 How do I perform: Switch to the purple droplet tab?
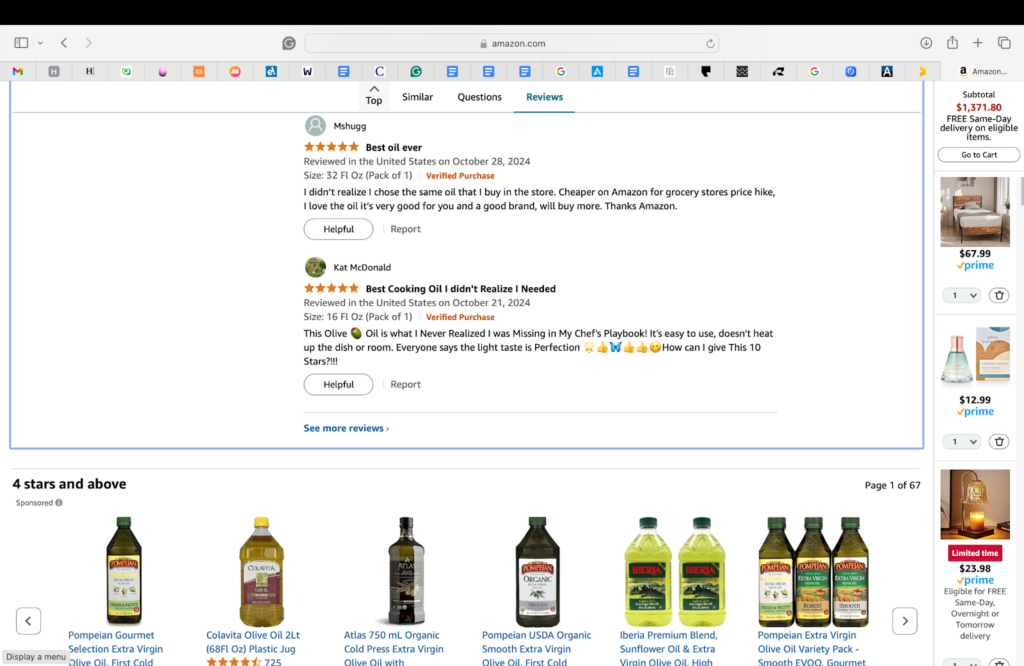tap(163, 71)
